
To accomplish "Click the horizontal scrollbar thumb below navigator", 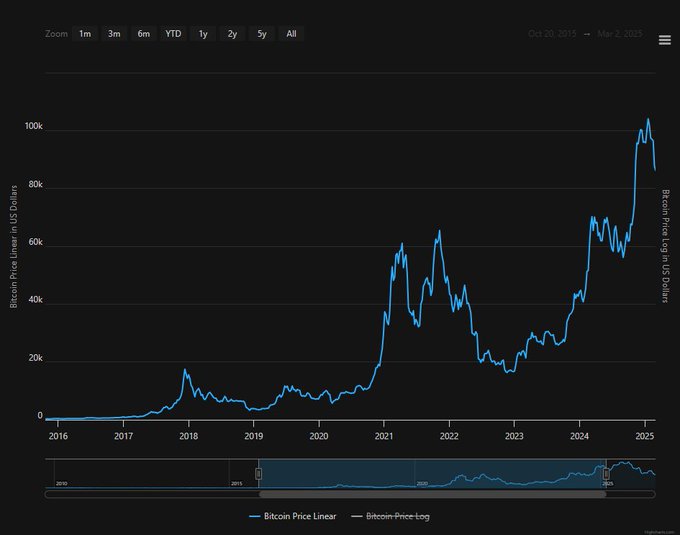I will (432, 494).
